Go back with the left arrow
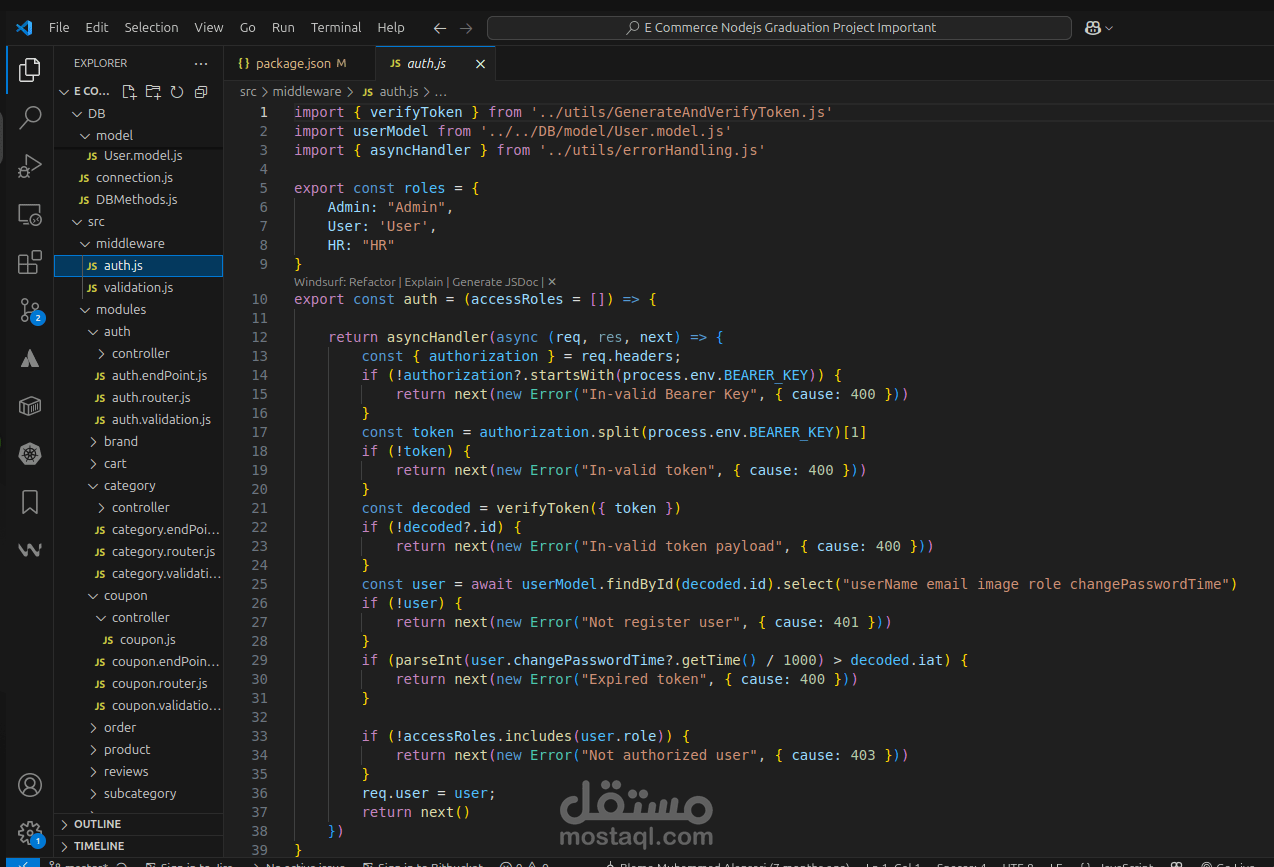 coord(440,28)
